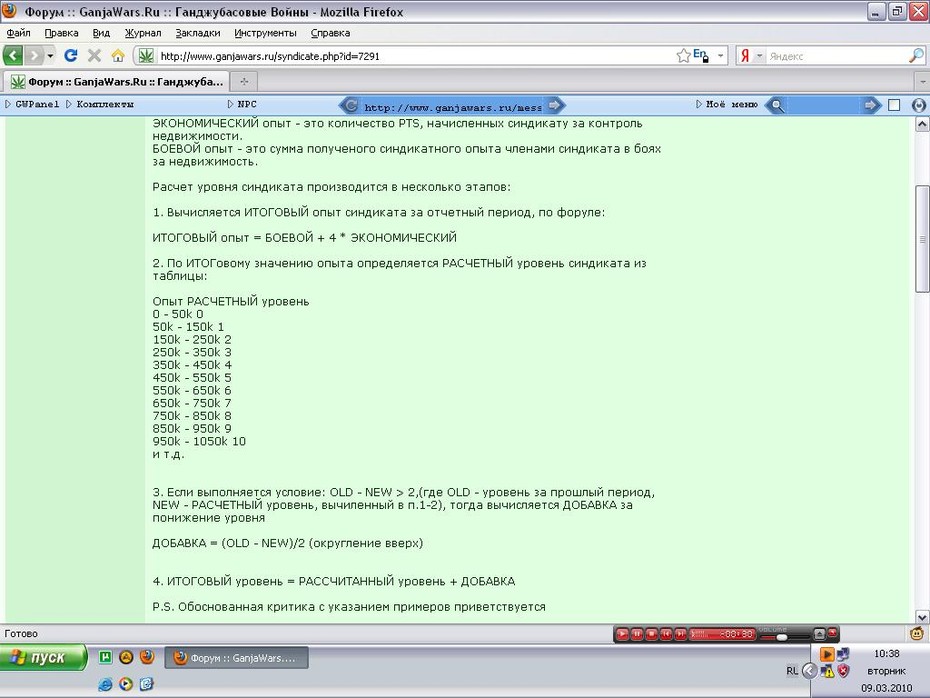Expand the Моё меню item
The width and height of the screenshot is (930, 698).
coord(727,104)
